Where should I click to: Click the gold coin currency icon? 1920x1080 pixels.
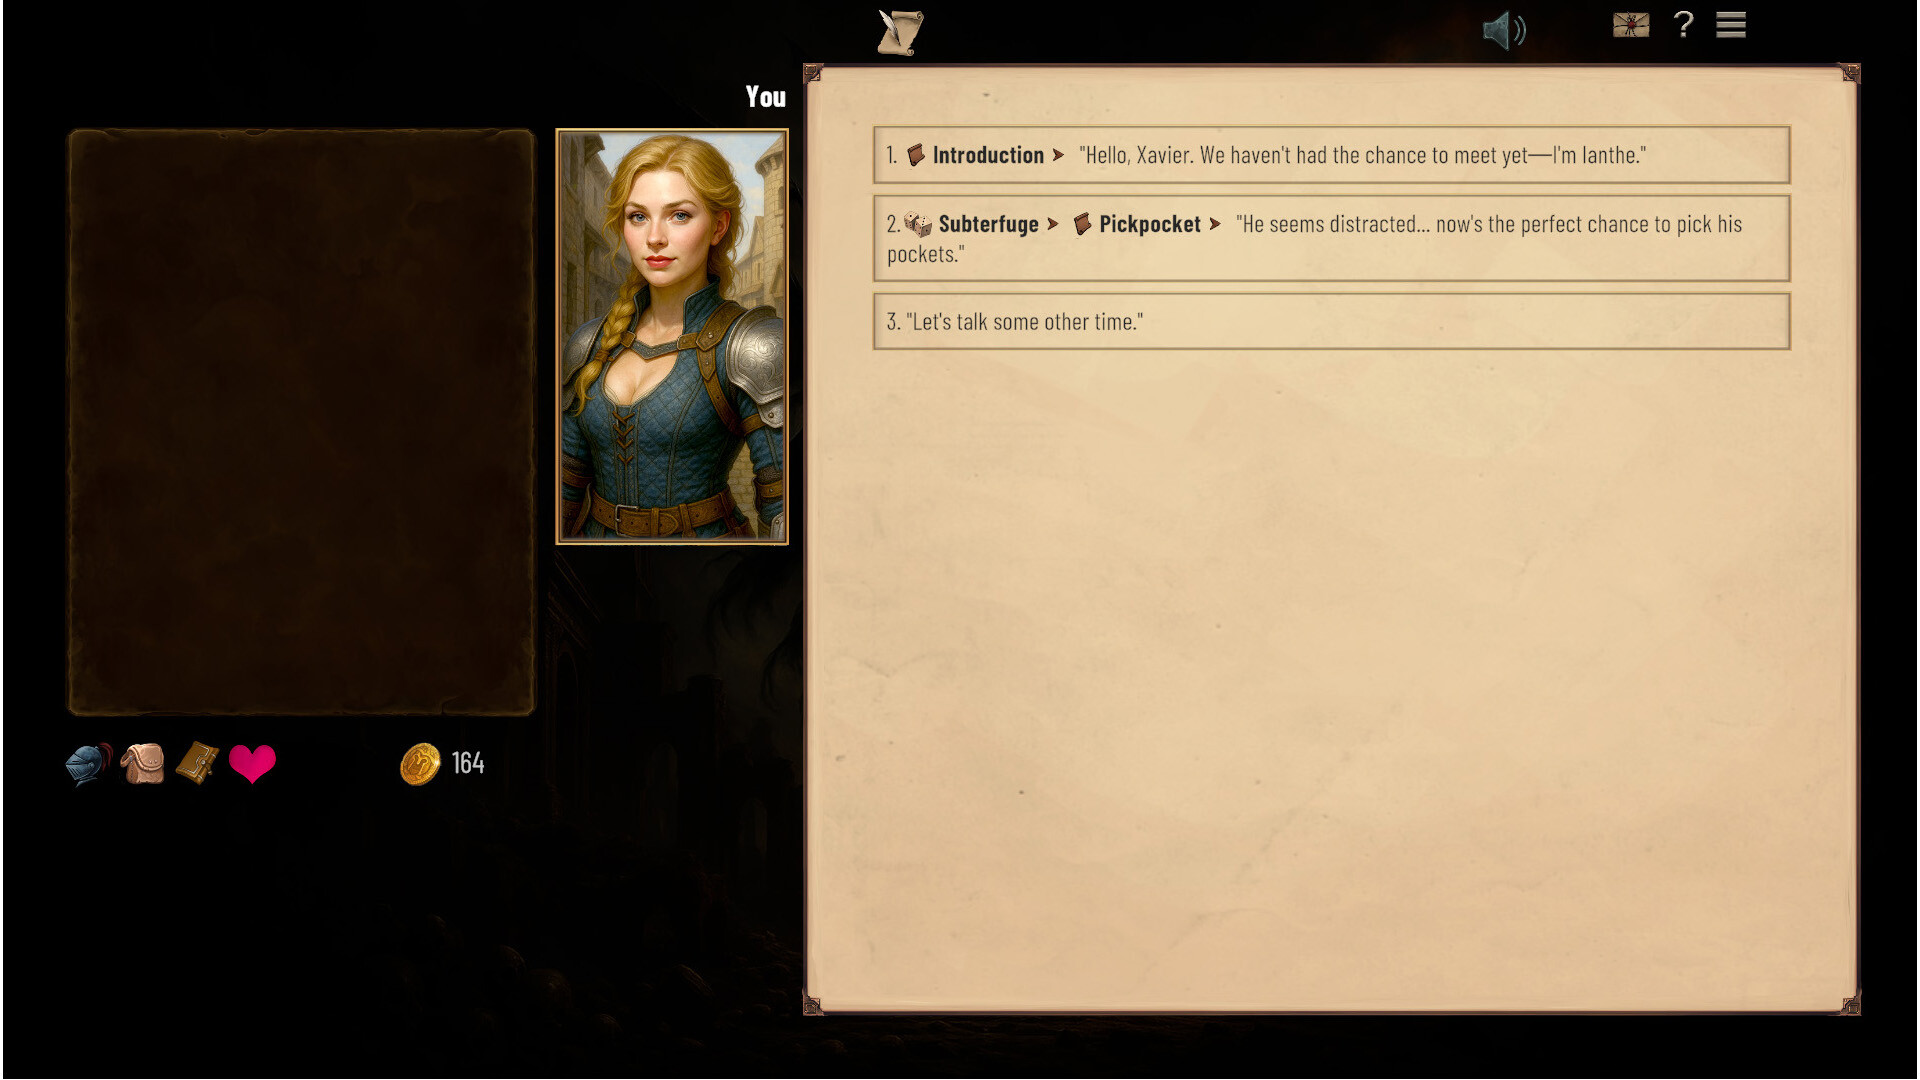point(420,764)
